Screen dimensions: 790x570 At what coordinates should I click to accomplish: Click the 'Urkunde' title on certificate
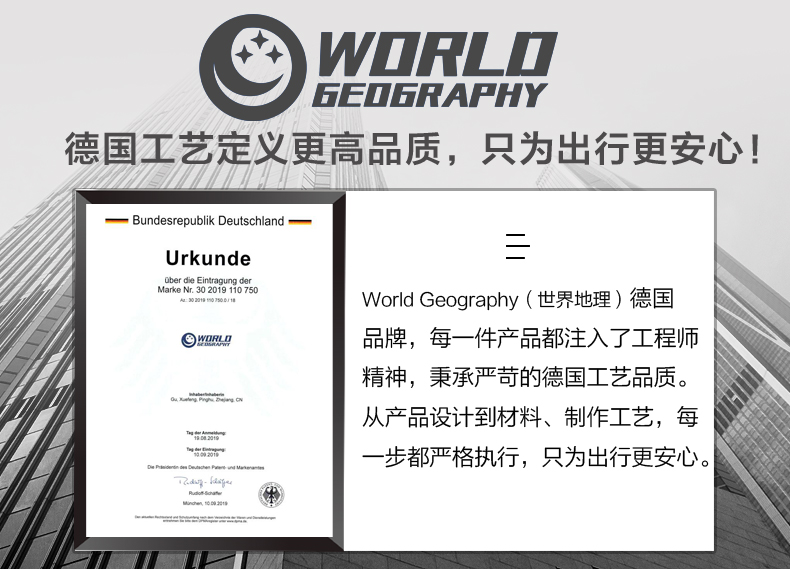[x=208, y=258]
